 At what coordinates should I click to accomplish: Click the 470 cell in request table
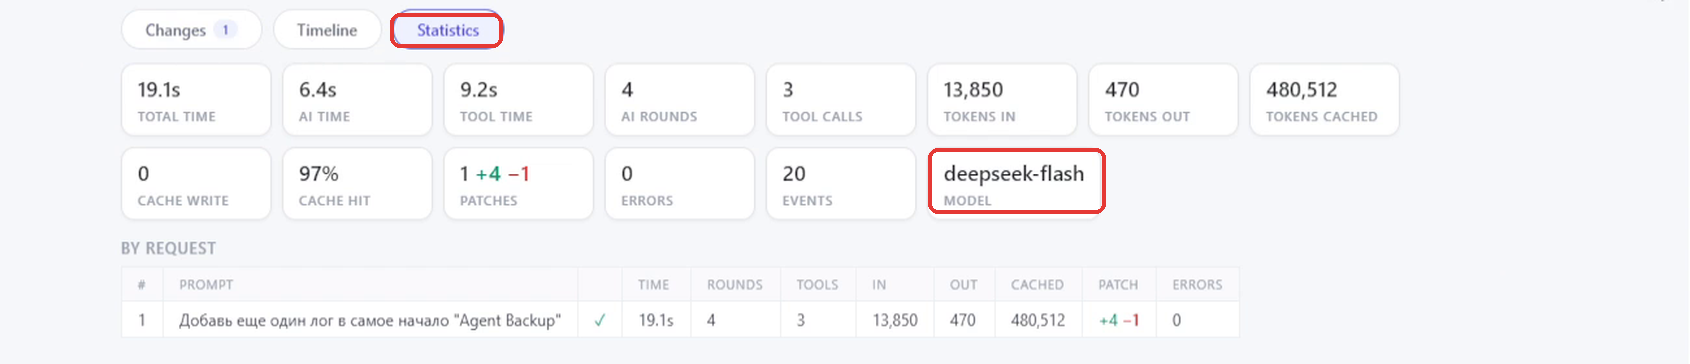(963, 321)
